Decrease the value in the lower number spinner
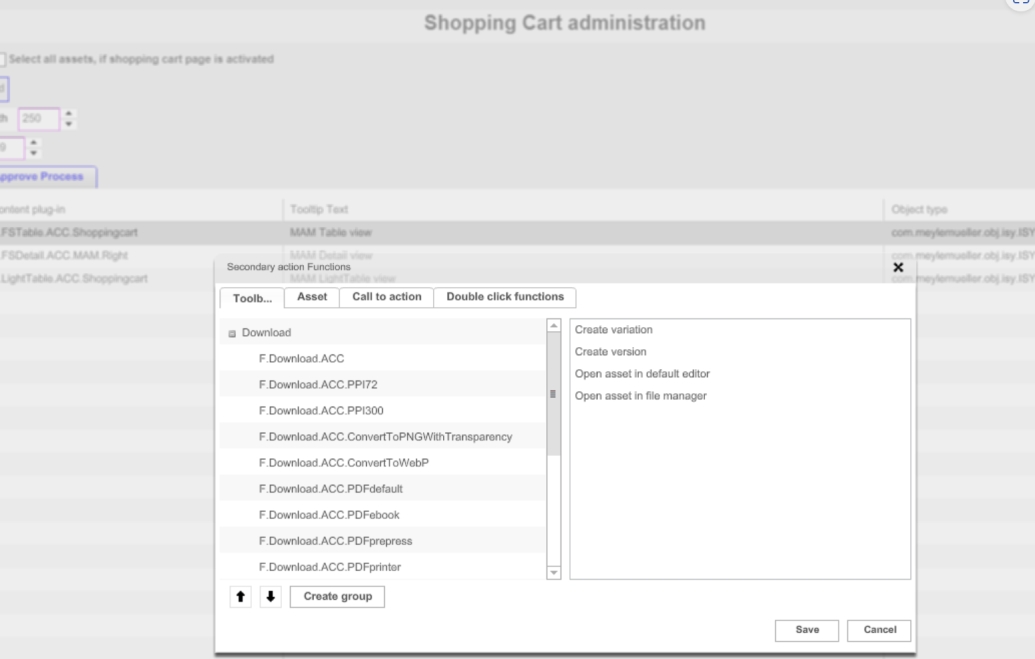This screenshot has width=1035, height=659. [33, 152]
